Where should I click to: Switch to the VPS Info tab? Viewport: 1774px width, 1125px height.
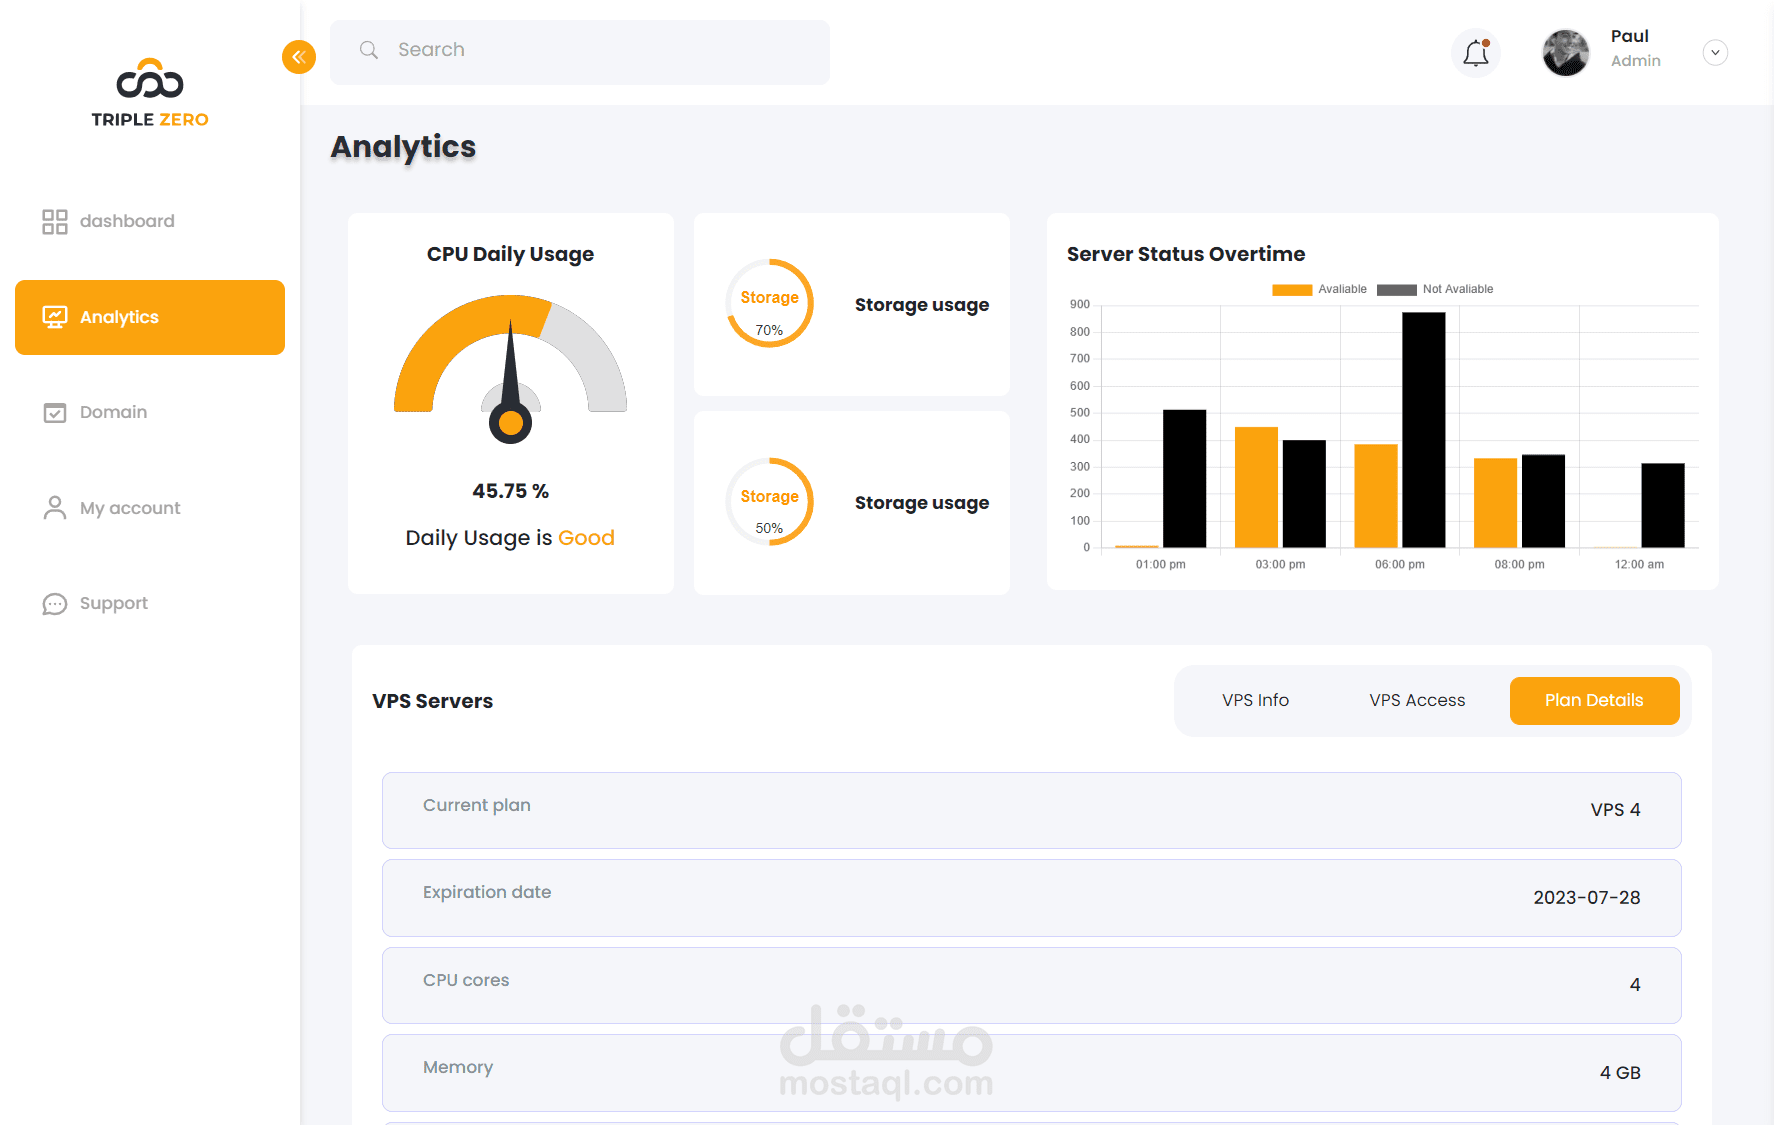(1255, 700)
